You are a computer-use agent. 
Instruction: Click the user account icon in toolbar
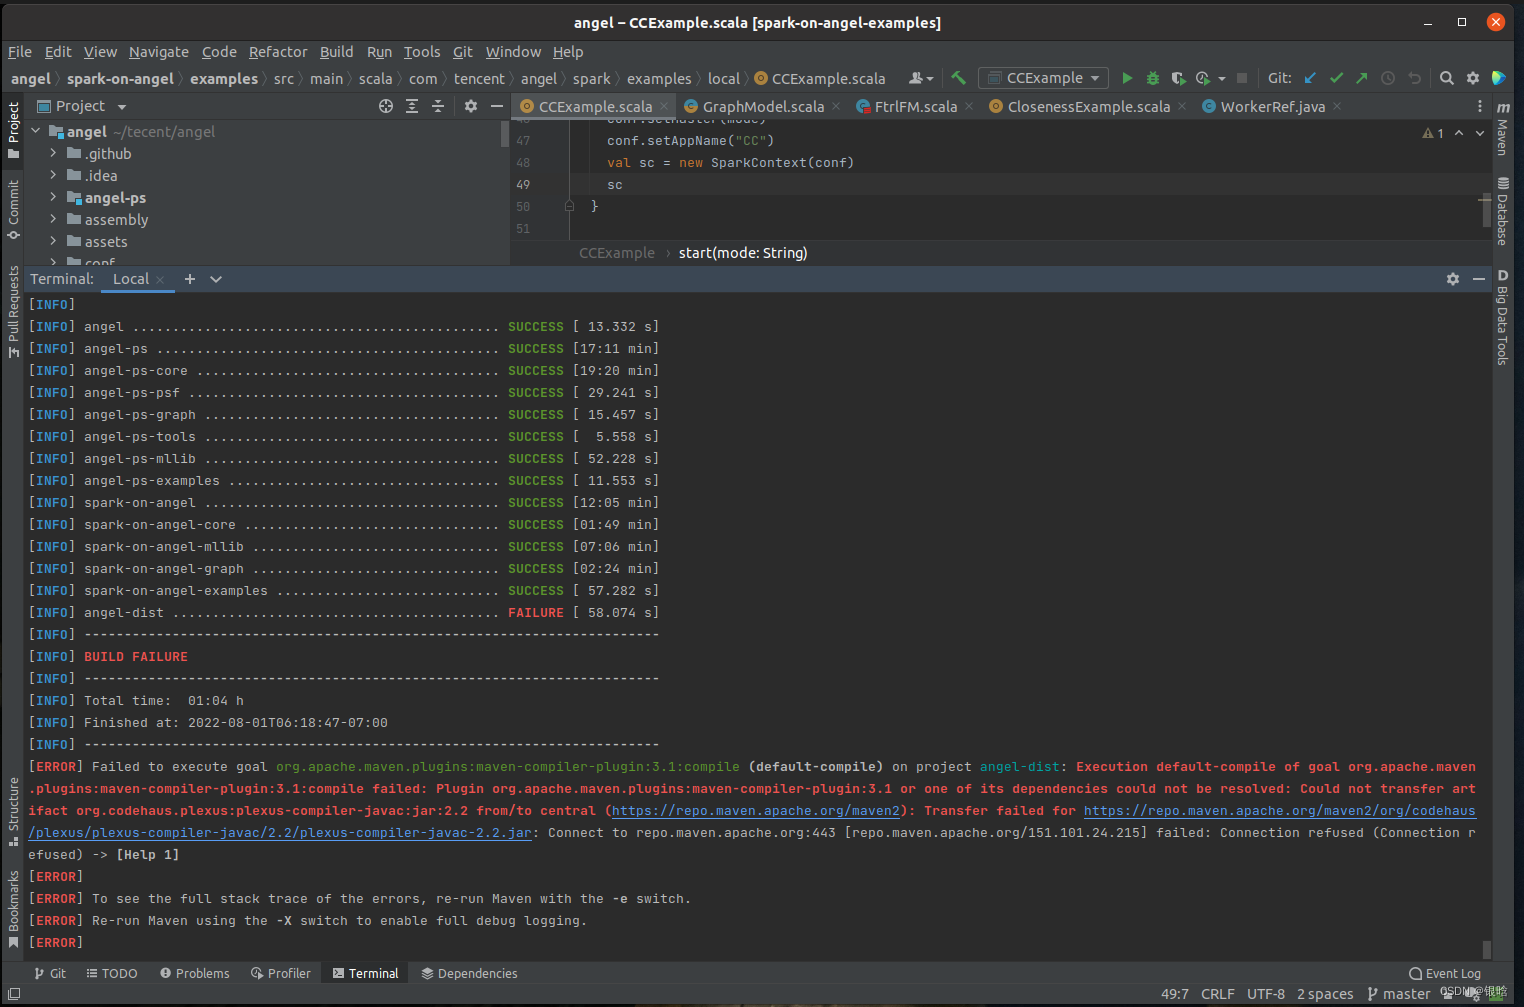[x=920, y=78]
